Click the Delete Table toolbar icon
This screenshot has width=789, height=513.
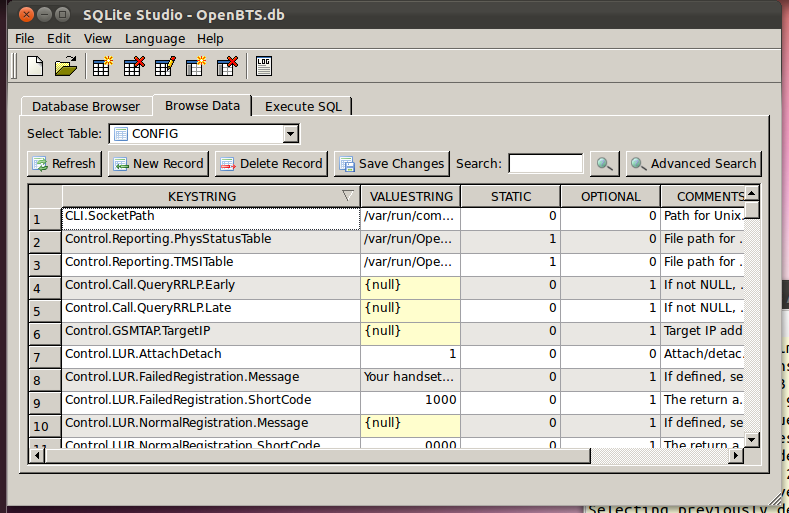(134, 67)
